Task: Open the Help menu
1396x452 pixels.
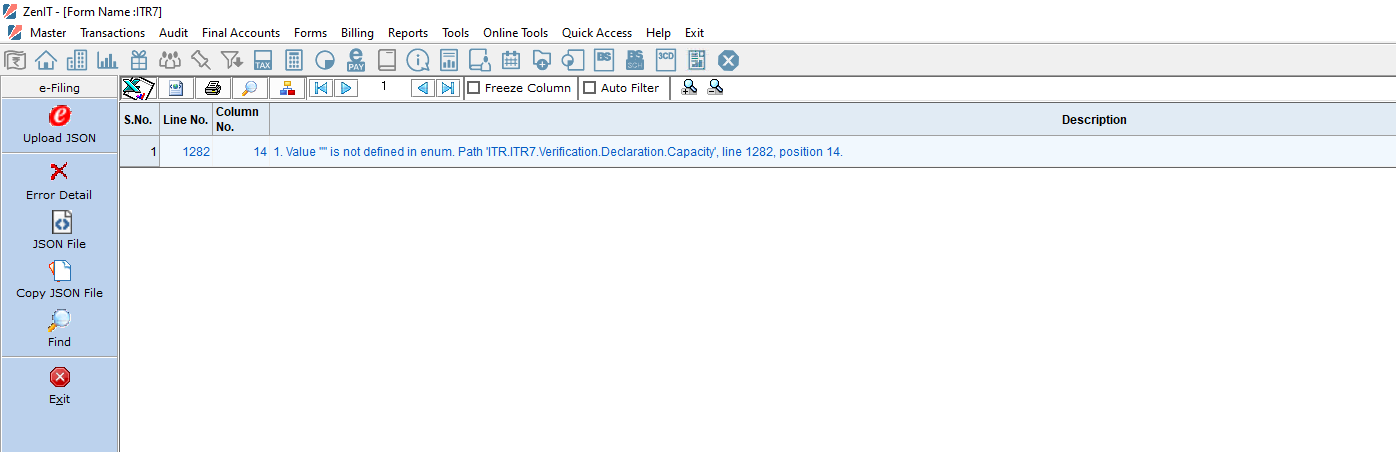Action: [x=658, y=33]
